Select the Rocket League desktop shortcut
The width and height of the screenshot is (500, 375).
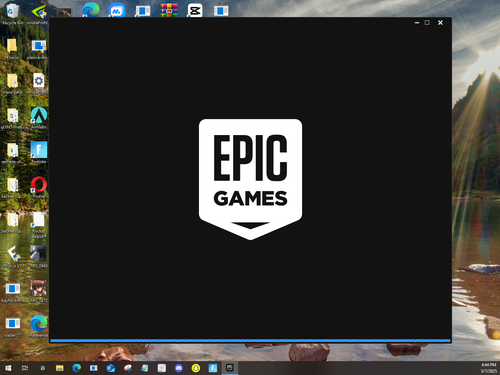(x=39, y=225)
